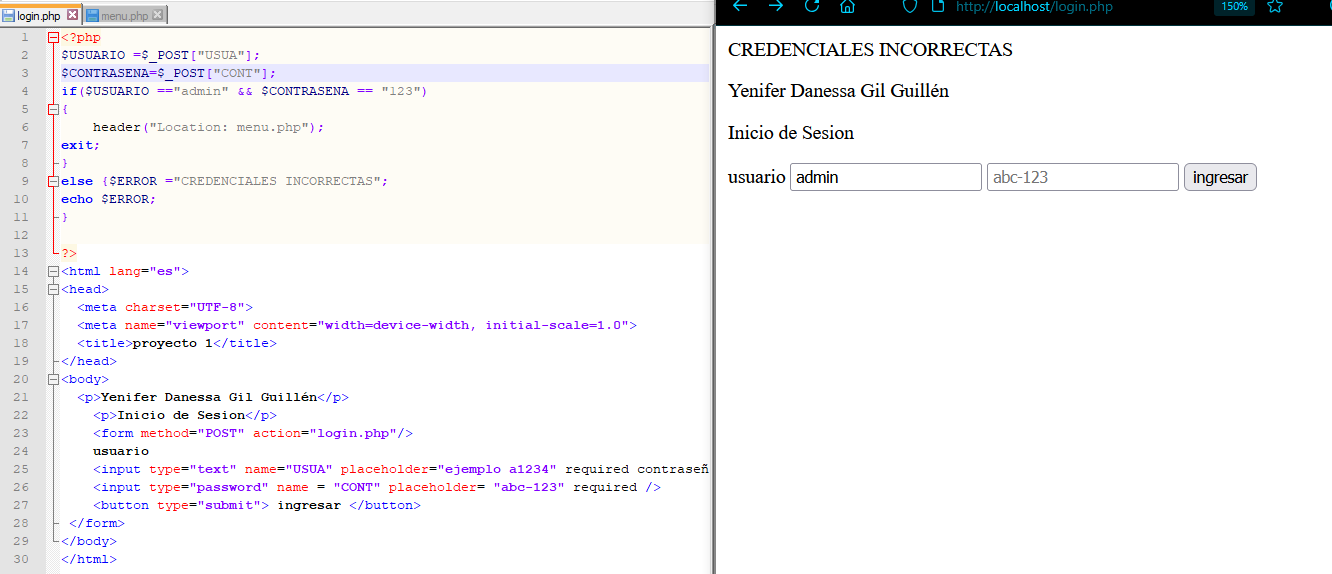The height and width of the screenshot is (574, 1332).
Task: Click the localhost/login.php address bar
Action: click(1034, 7)
